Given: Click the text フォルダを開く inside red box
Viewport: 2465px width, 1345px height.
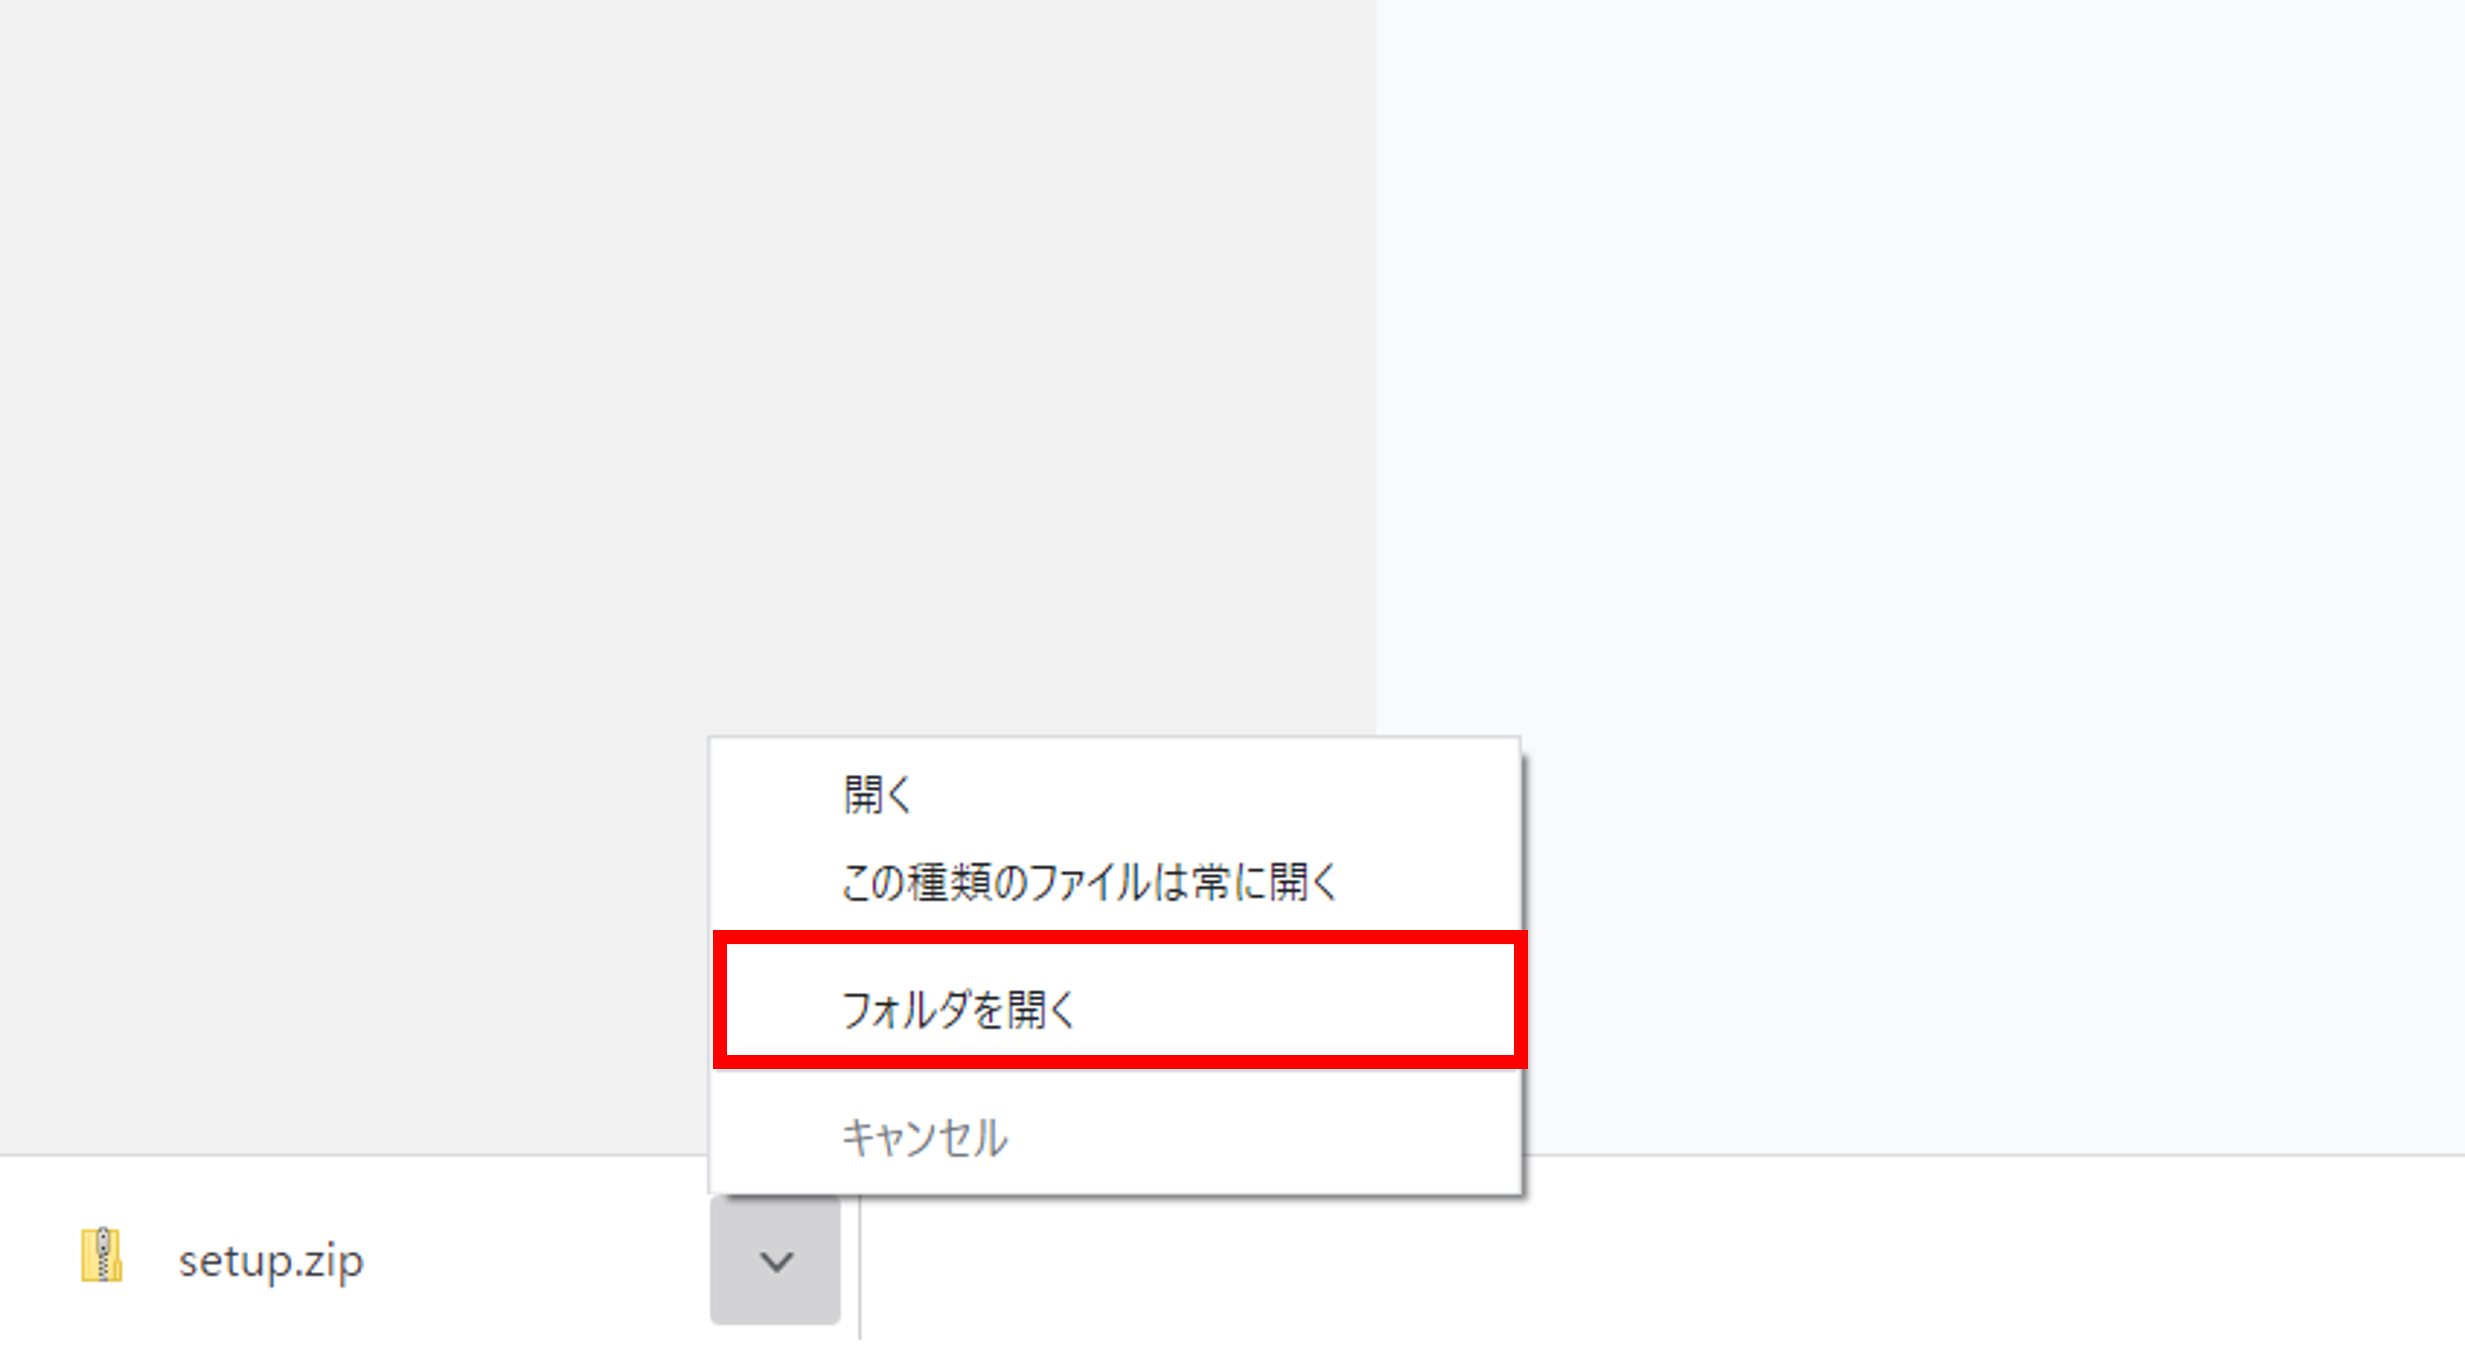Looking at the screenshot, I should 958,1009.
